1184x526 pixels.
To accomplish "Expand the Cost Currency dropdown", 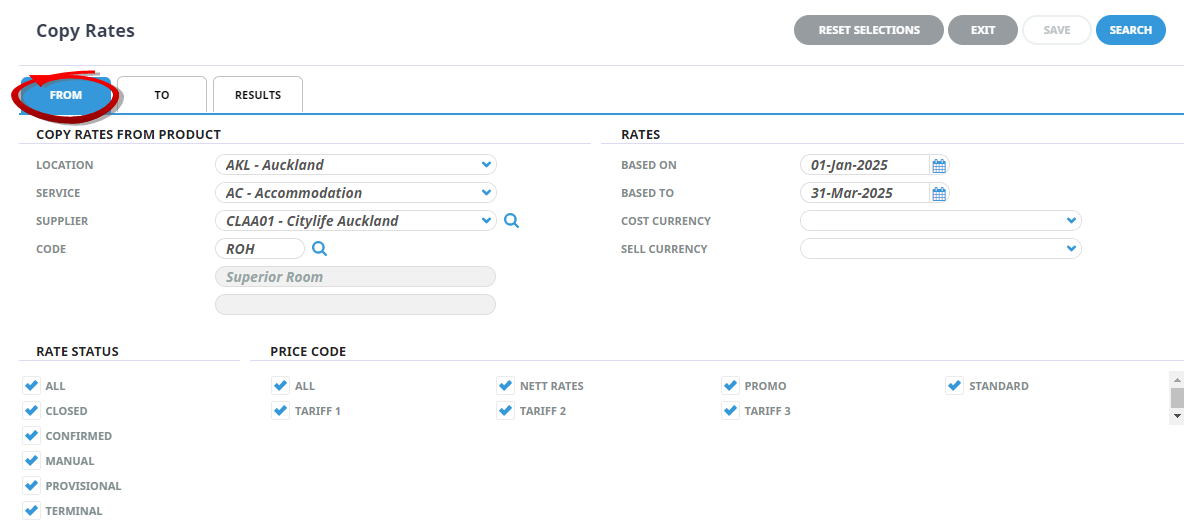I will tap(1071, 221).
